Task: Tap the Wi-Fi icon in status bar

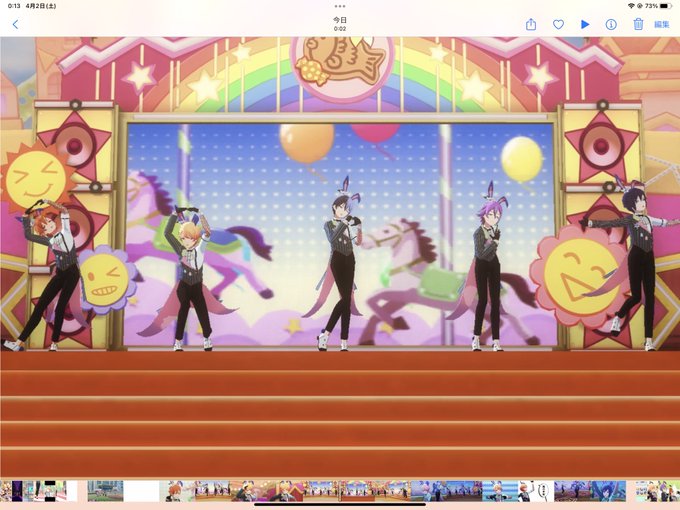Action: (x=631, y=6)
